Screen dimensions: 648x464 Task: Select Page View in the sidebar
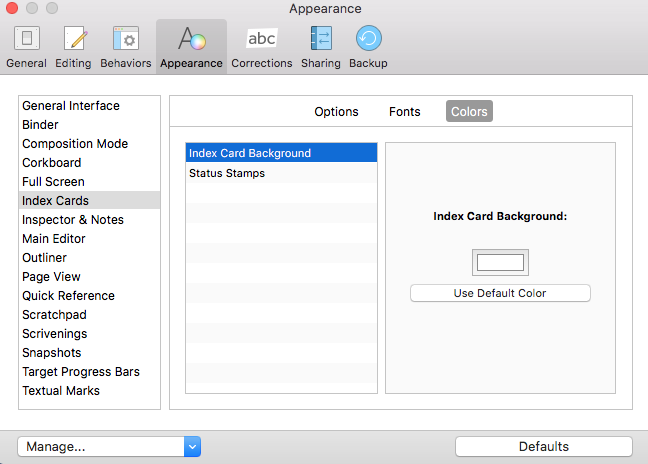pos(89,277)
